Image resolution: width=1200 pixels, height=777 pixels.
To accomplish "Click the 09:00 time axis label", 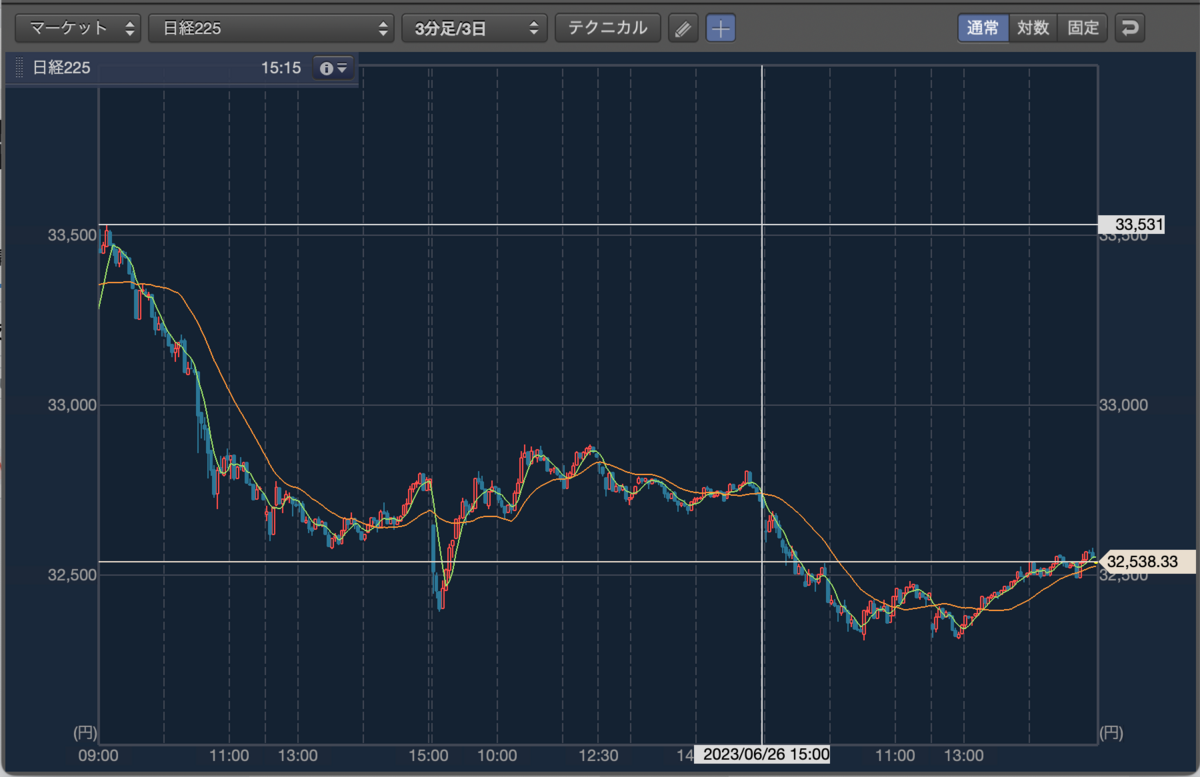I will pos(98,755).
